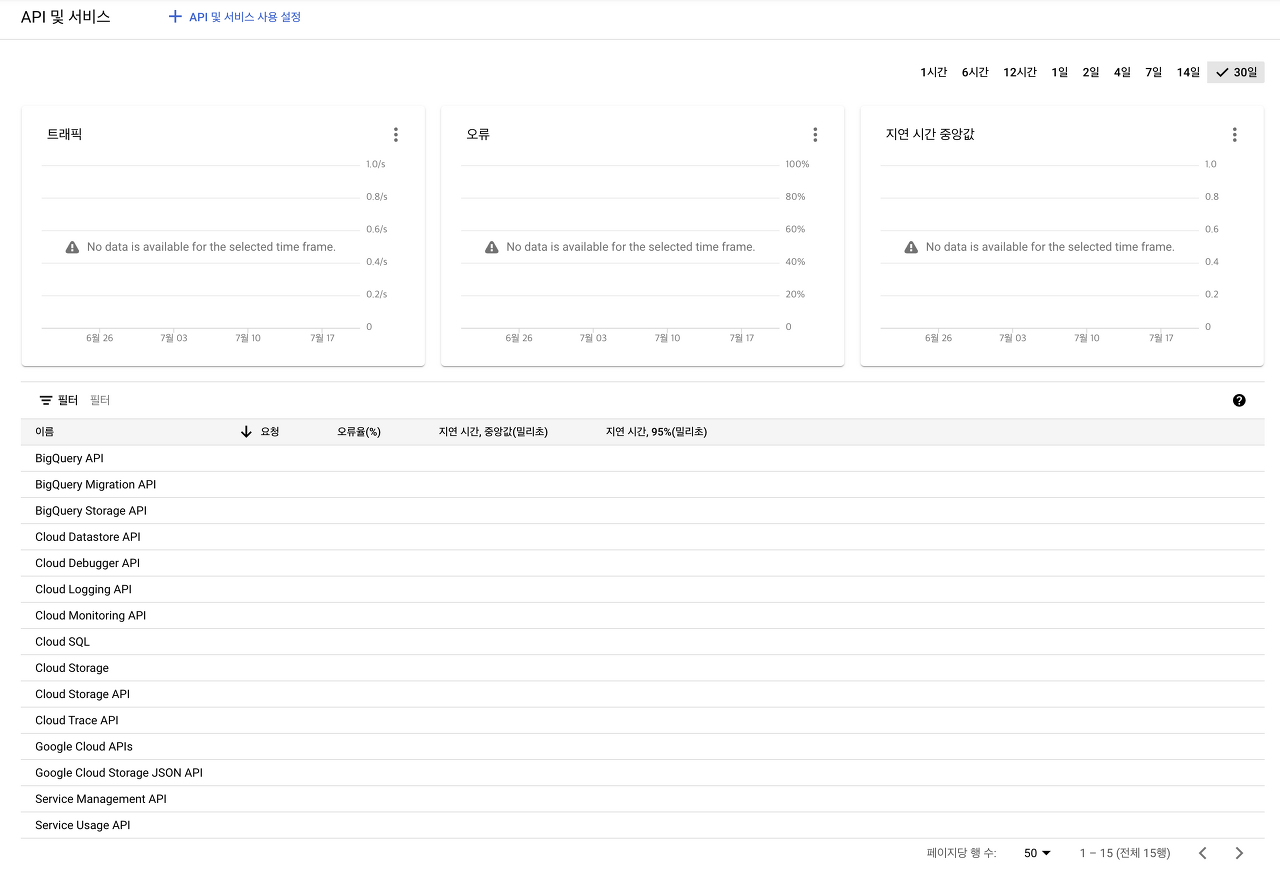1280x882 pixels.
Task: Click the 페이지당 행 수 label
Action: 961,853
